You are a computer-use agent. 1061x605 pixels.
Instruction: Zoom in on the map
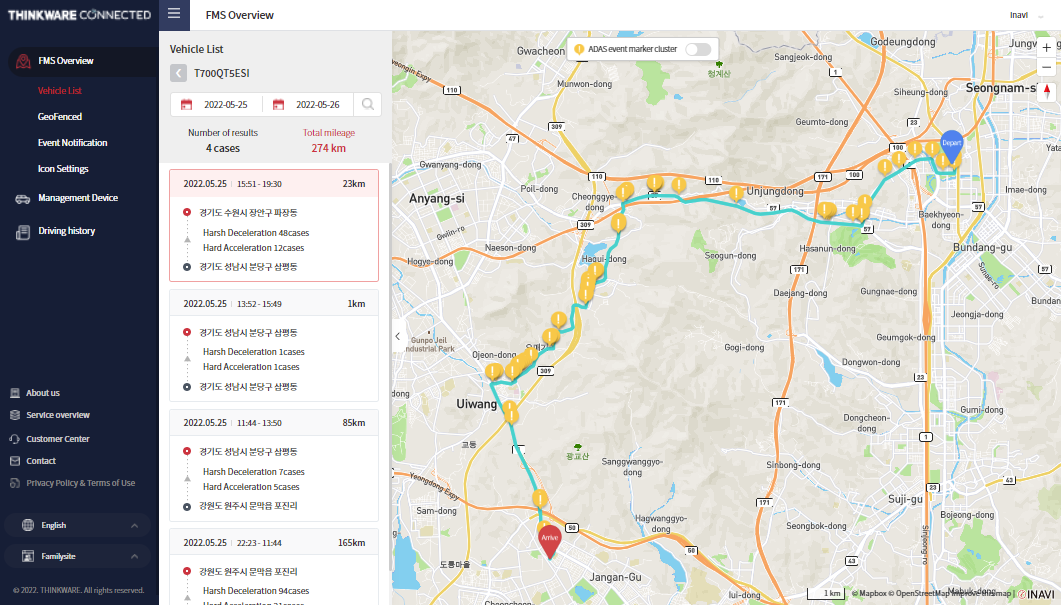point(1046,47)
